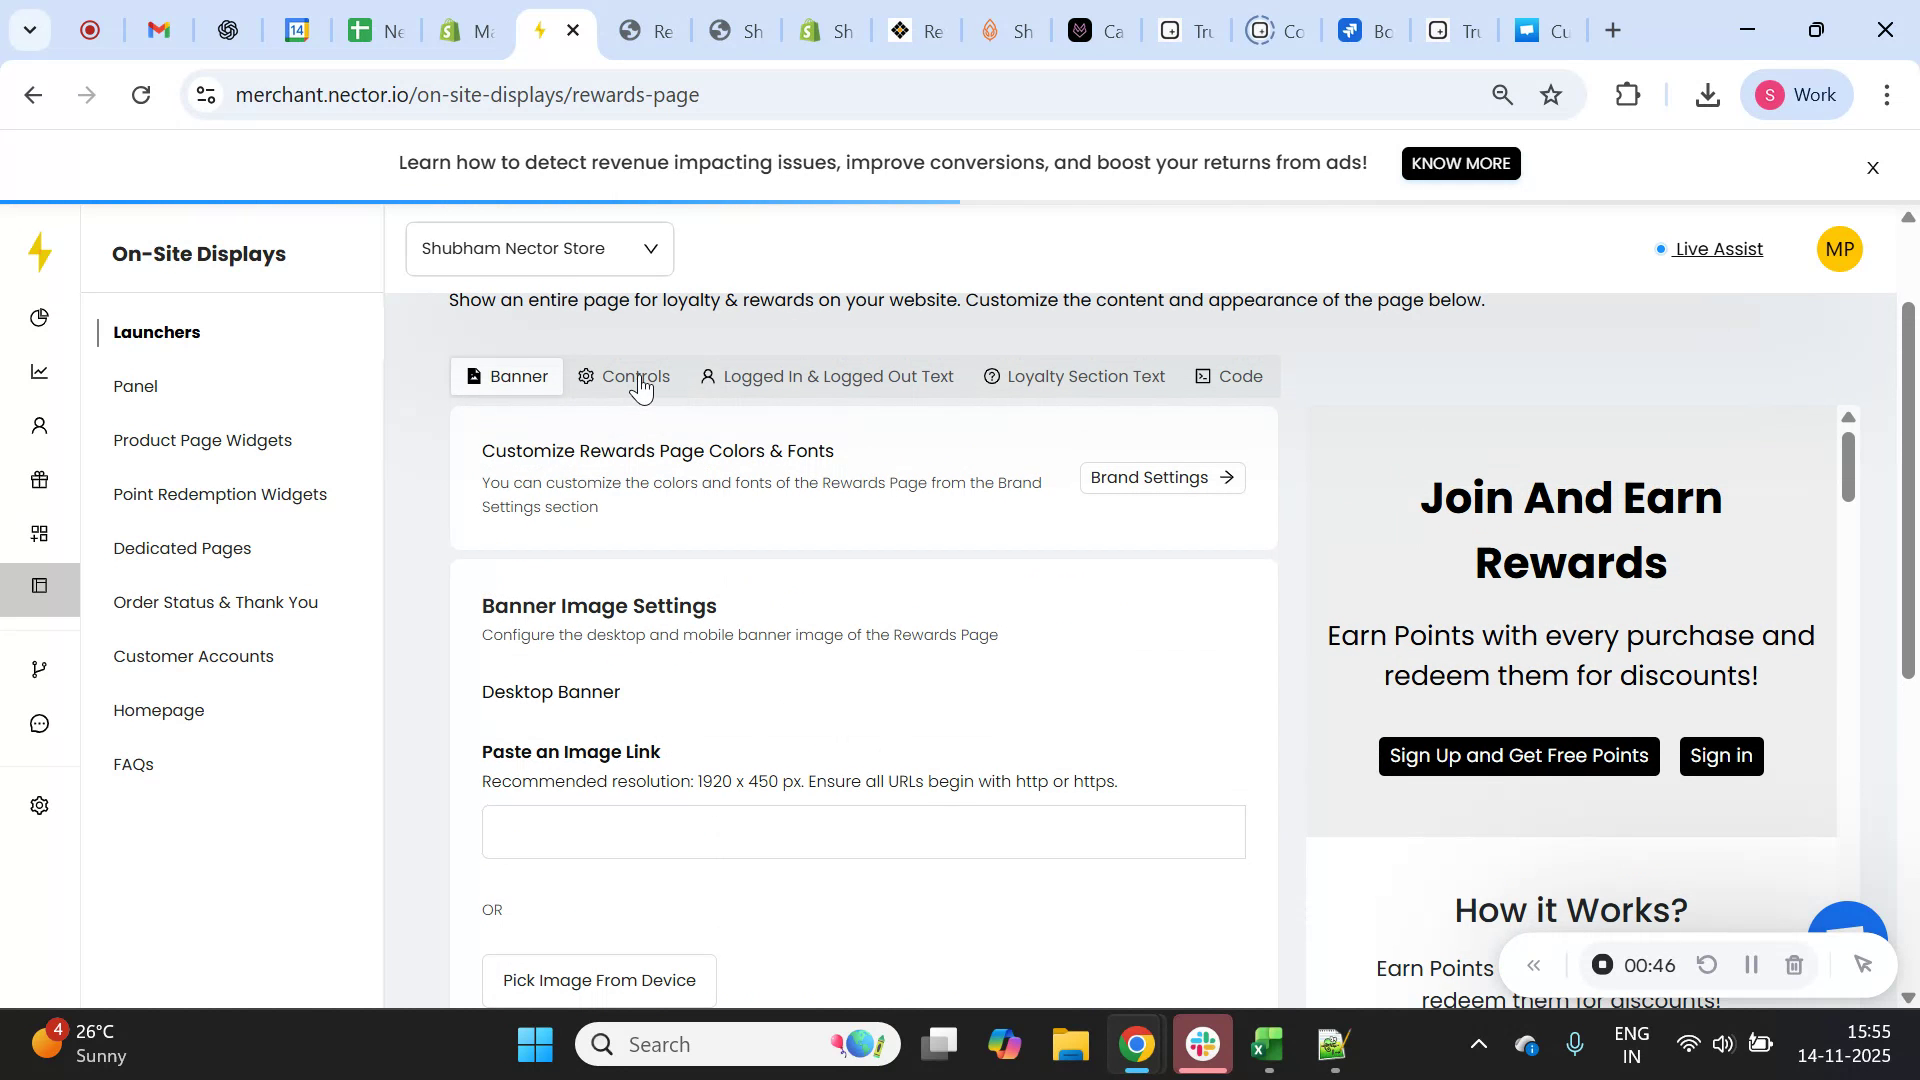Select the line chart performance icon in sidebar
Viewport: 1920px width, 1080px height.
click(x=40, y=371)
